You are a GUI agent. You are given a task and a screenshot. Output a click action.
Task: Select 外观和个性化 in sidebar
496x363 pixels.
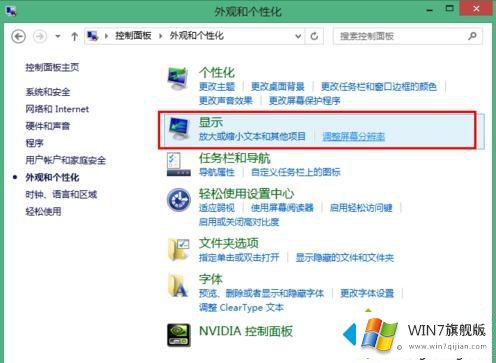point(52,177)
